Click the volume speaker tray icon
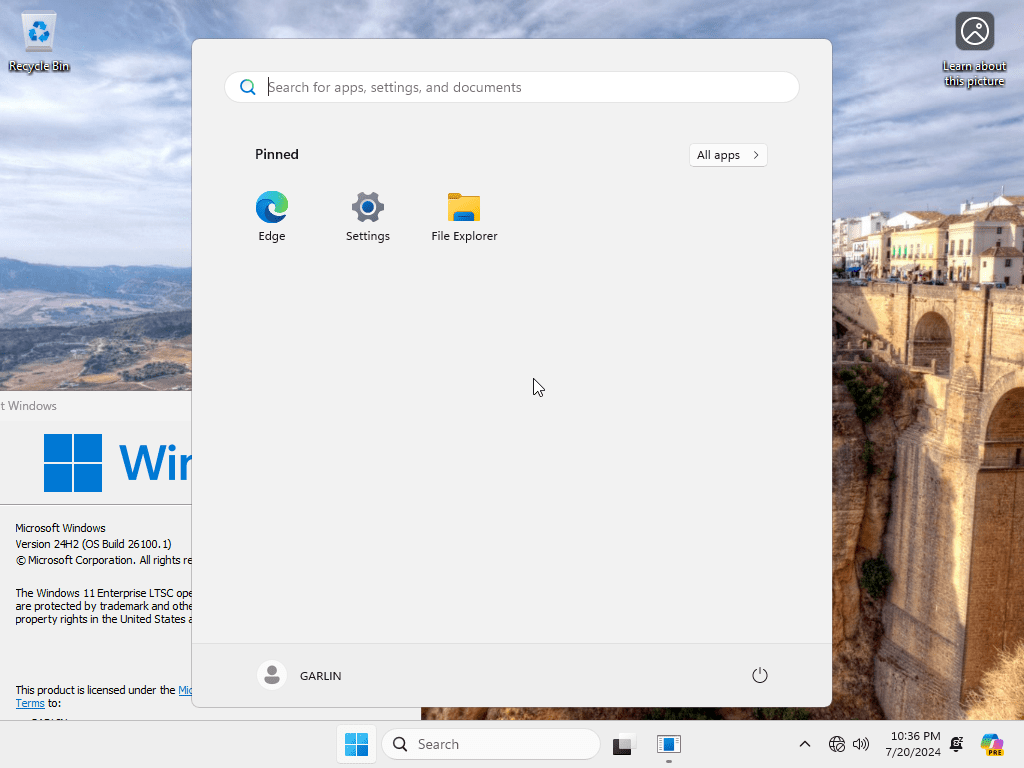The height and width of the screenshot is (768, 1024). click(x=861, y=744)
